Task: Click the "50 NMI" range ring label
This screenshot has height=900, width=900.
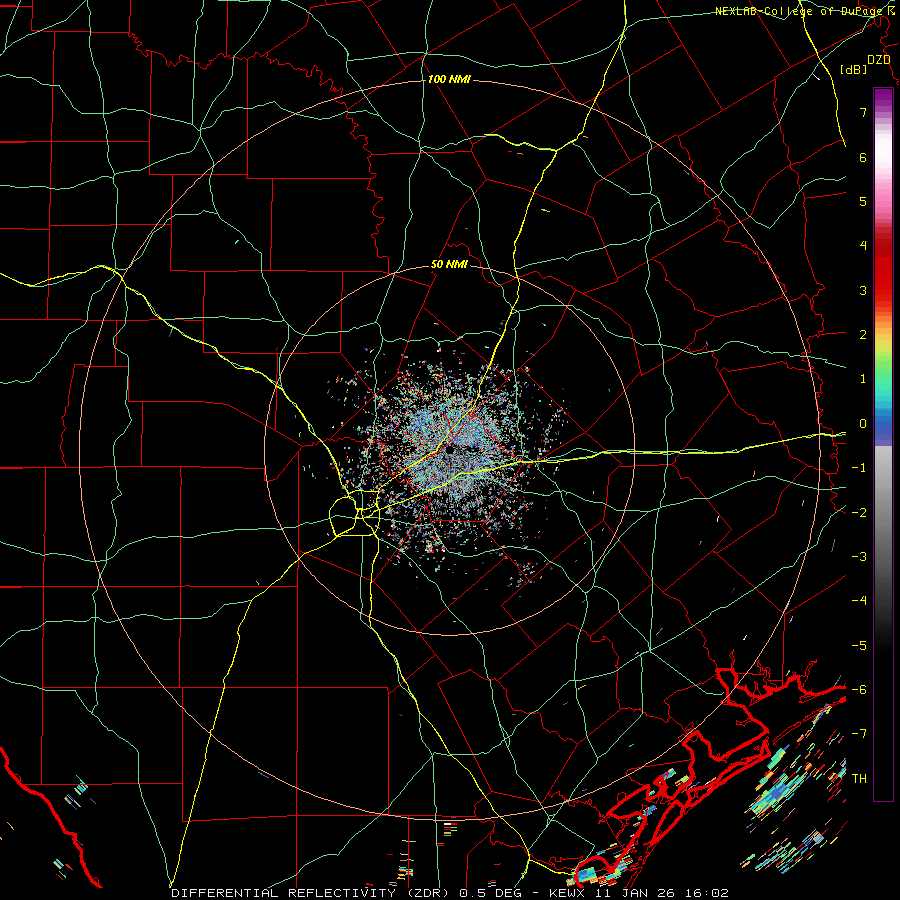Action: pyautogui.click(x=449, y=265)
